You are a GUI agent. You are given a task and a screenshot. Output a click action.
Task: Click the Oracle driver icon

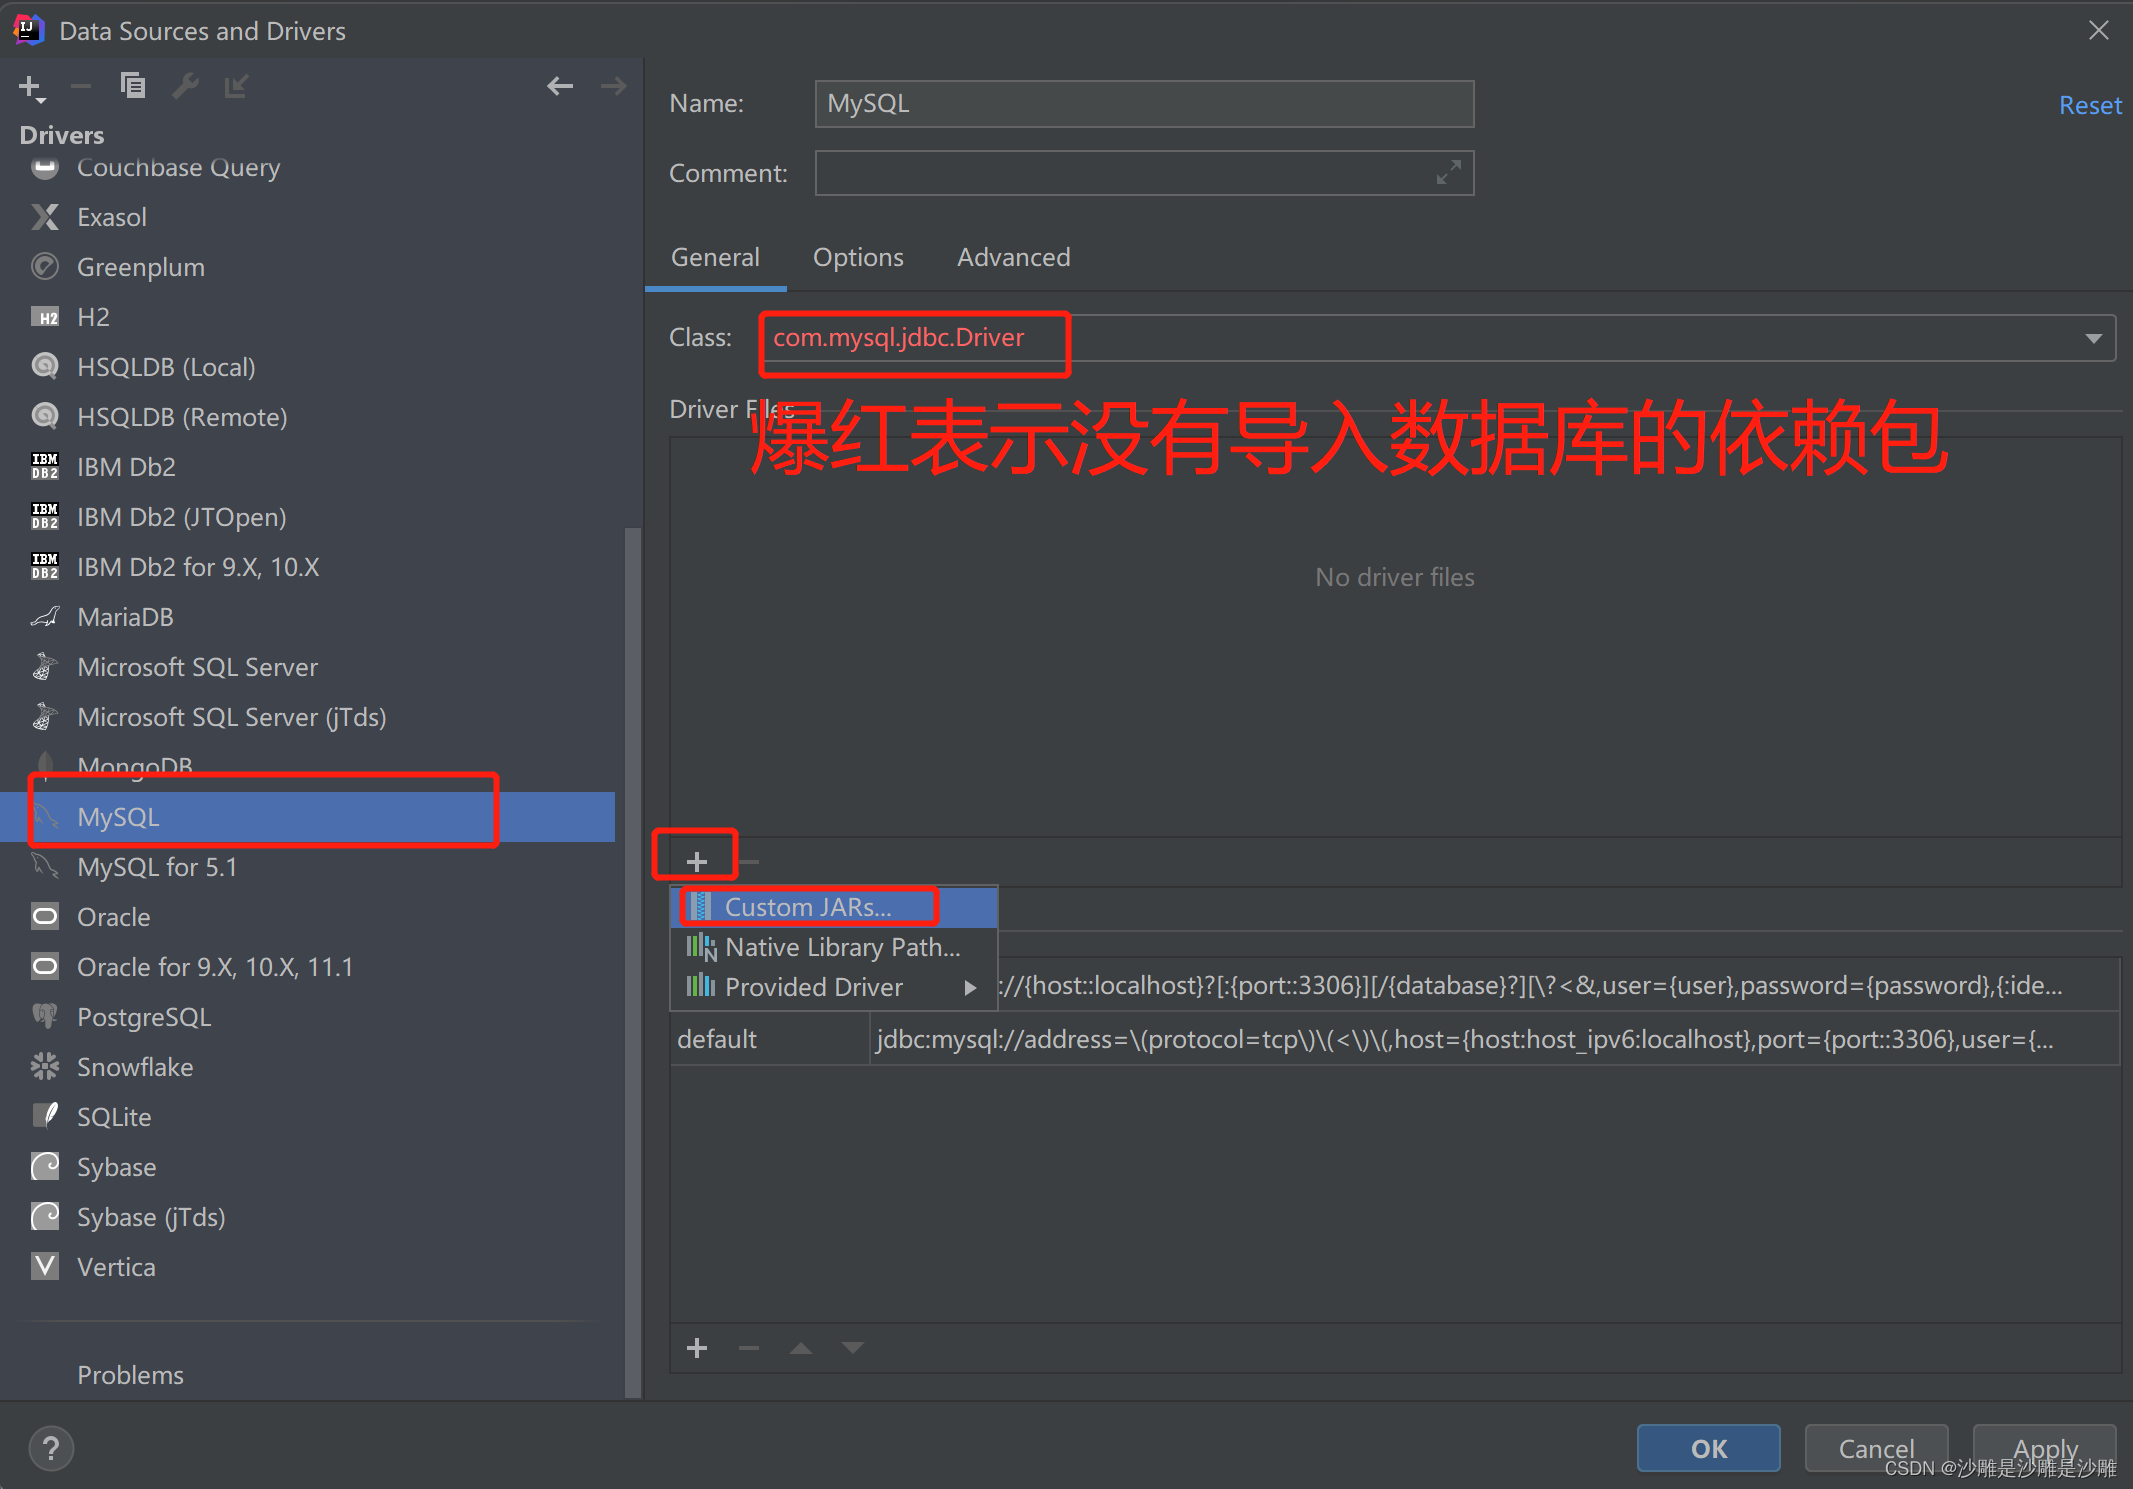coord(45,916)
